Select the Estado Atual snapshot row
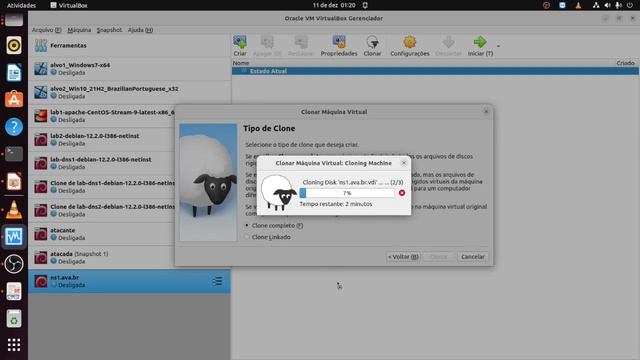This screenshot has width=640, height=360. (x=435, y=71)
